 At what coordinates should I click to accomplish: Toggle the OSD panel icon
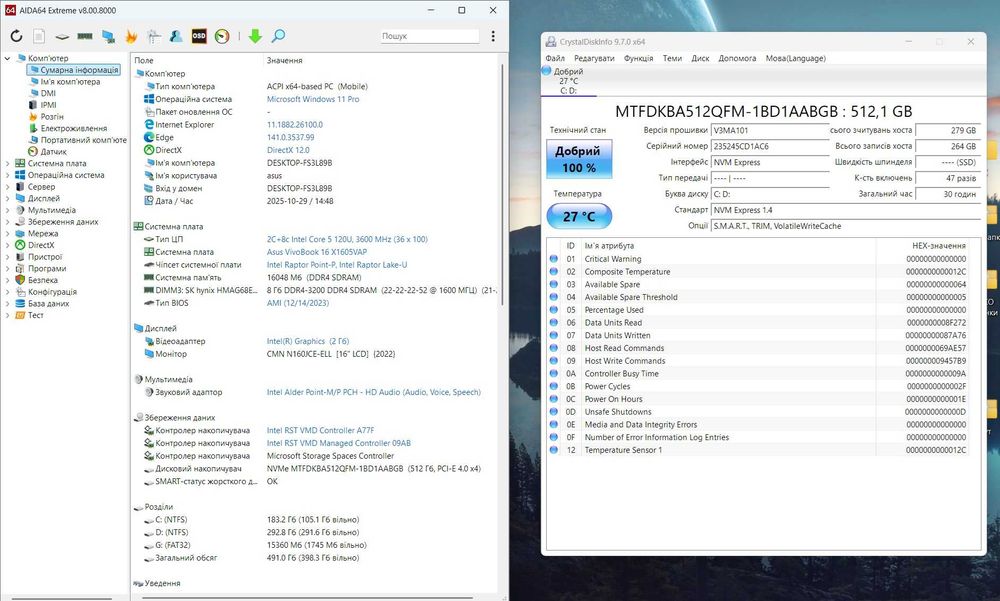[x=199, y=36]
